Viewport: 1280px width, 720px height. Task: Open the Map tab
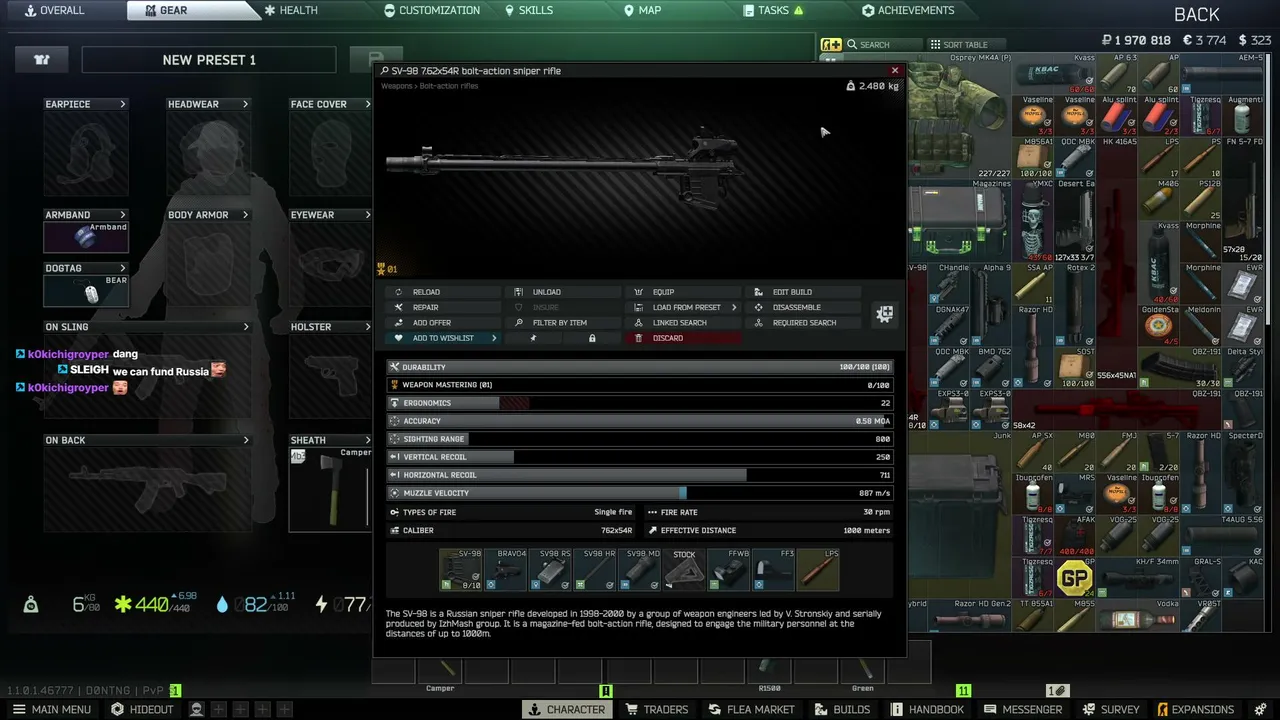[643, 10]
